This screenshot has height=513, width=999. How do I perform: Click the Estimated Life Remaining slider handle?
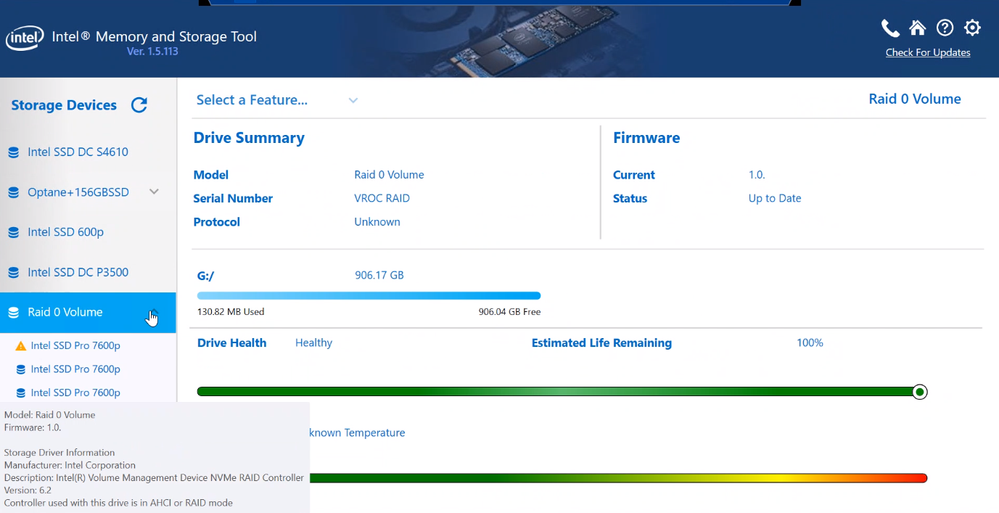pos(919,392)
